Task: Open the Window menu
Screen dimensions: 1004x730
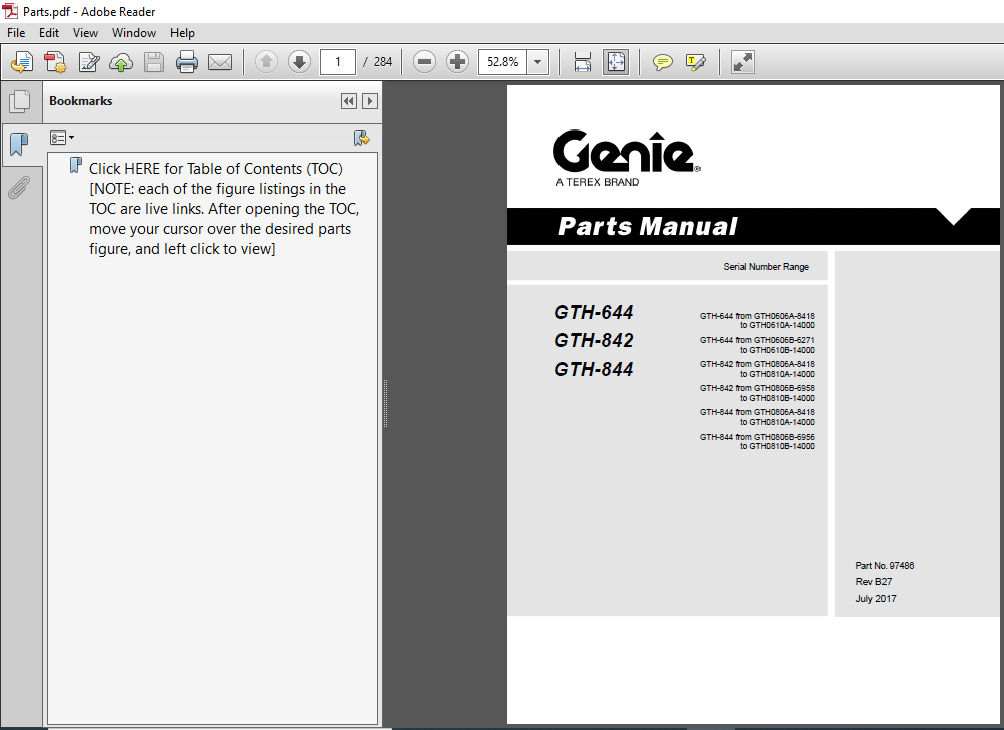Action: coord(134,33)
